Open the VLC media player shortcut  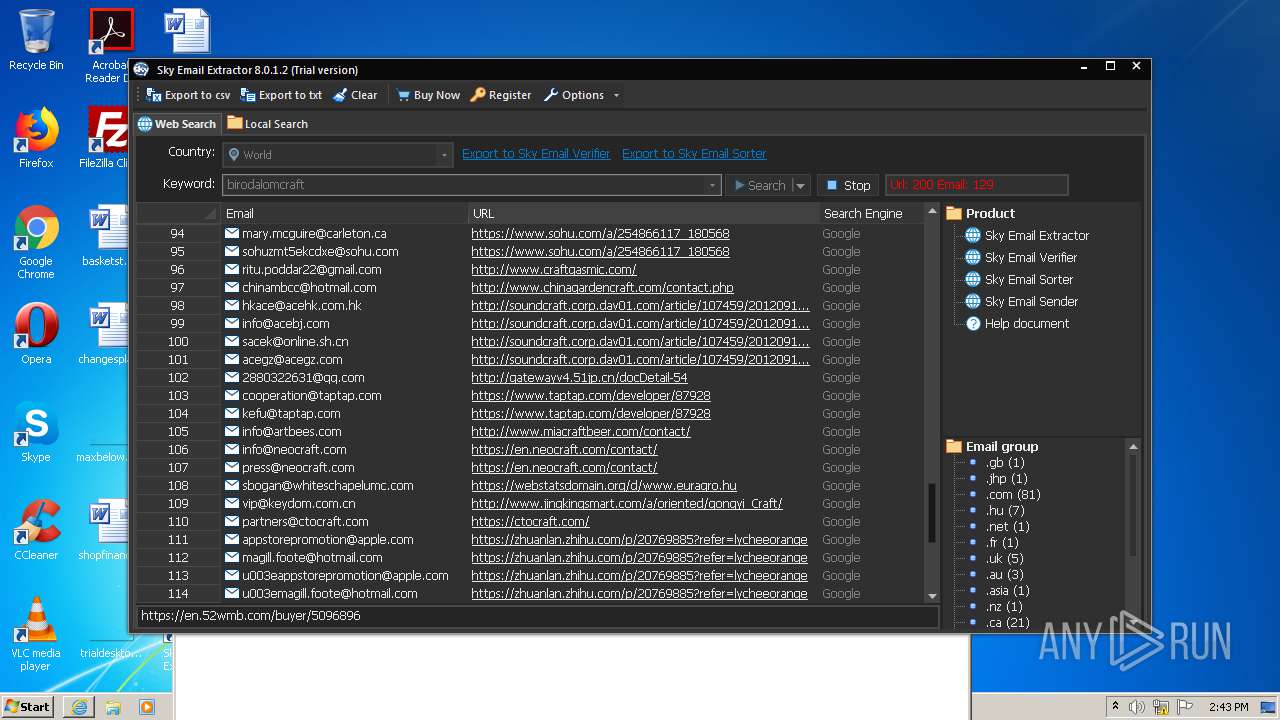click(x=36, y=634)
